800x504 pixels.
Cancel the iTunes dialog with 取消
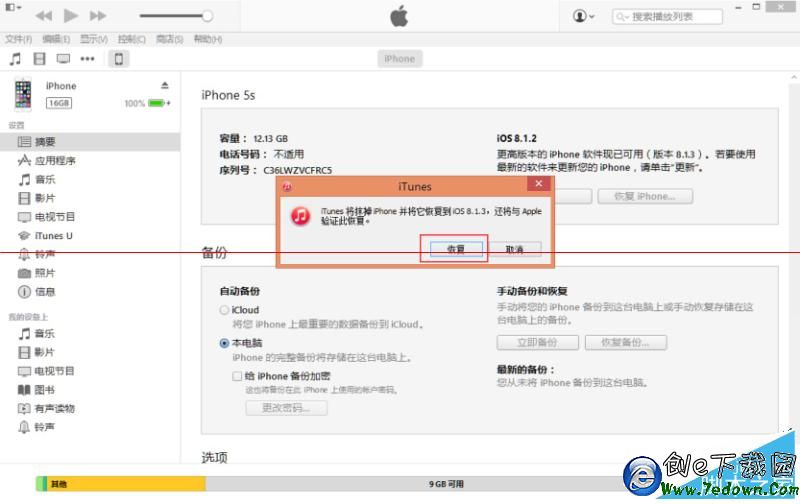click(515, 249)
